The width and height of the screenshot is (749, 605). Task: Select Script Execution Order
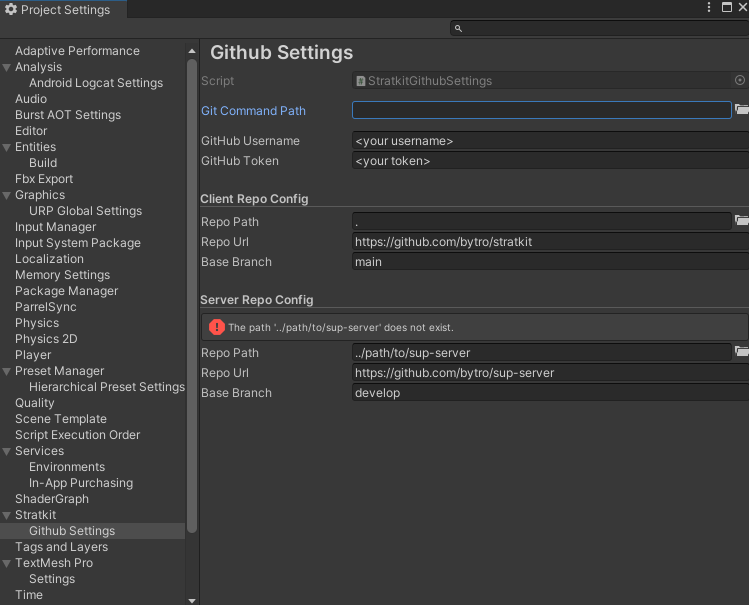[x=77, y=435]
